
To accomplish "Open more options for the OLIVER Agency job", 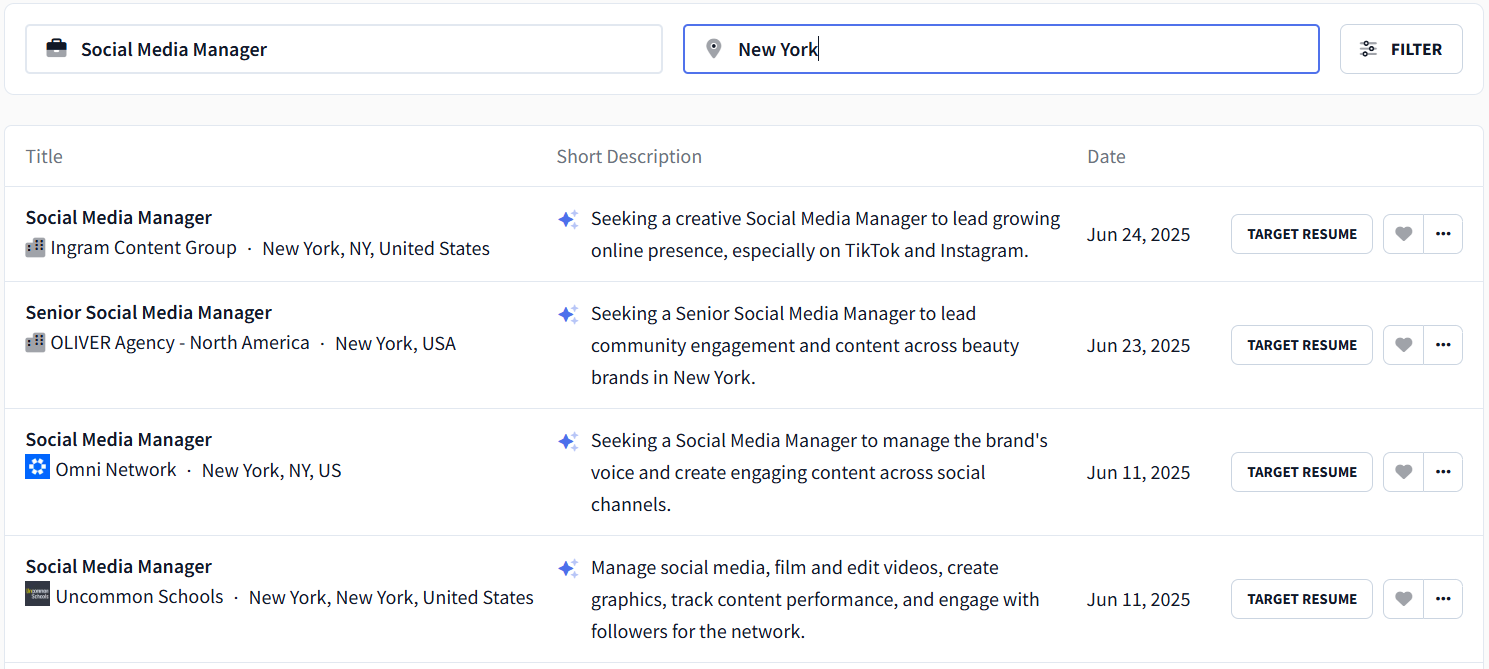I will click(x=1443, y=344).
